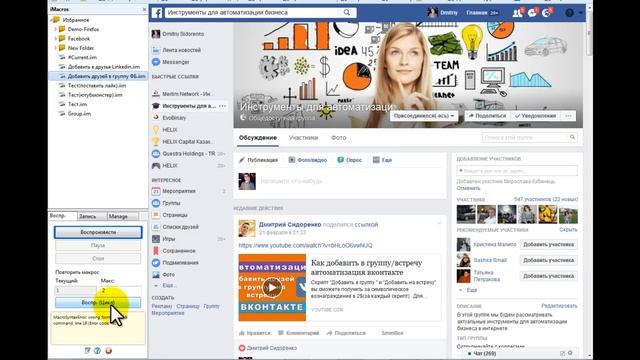
Task: Click Dmitry profile avatar in header
Action: 432,13
